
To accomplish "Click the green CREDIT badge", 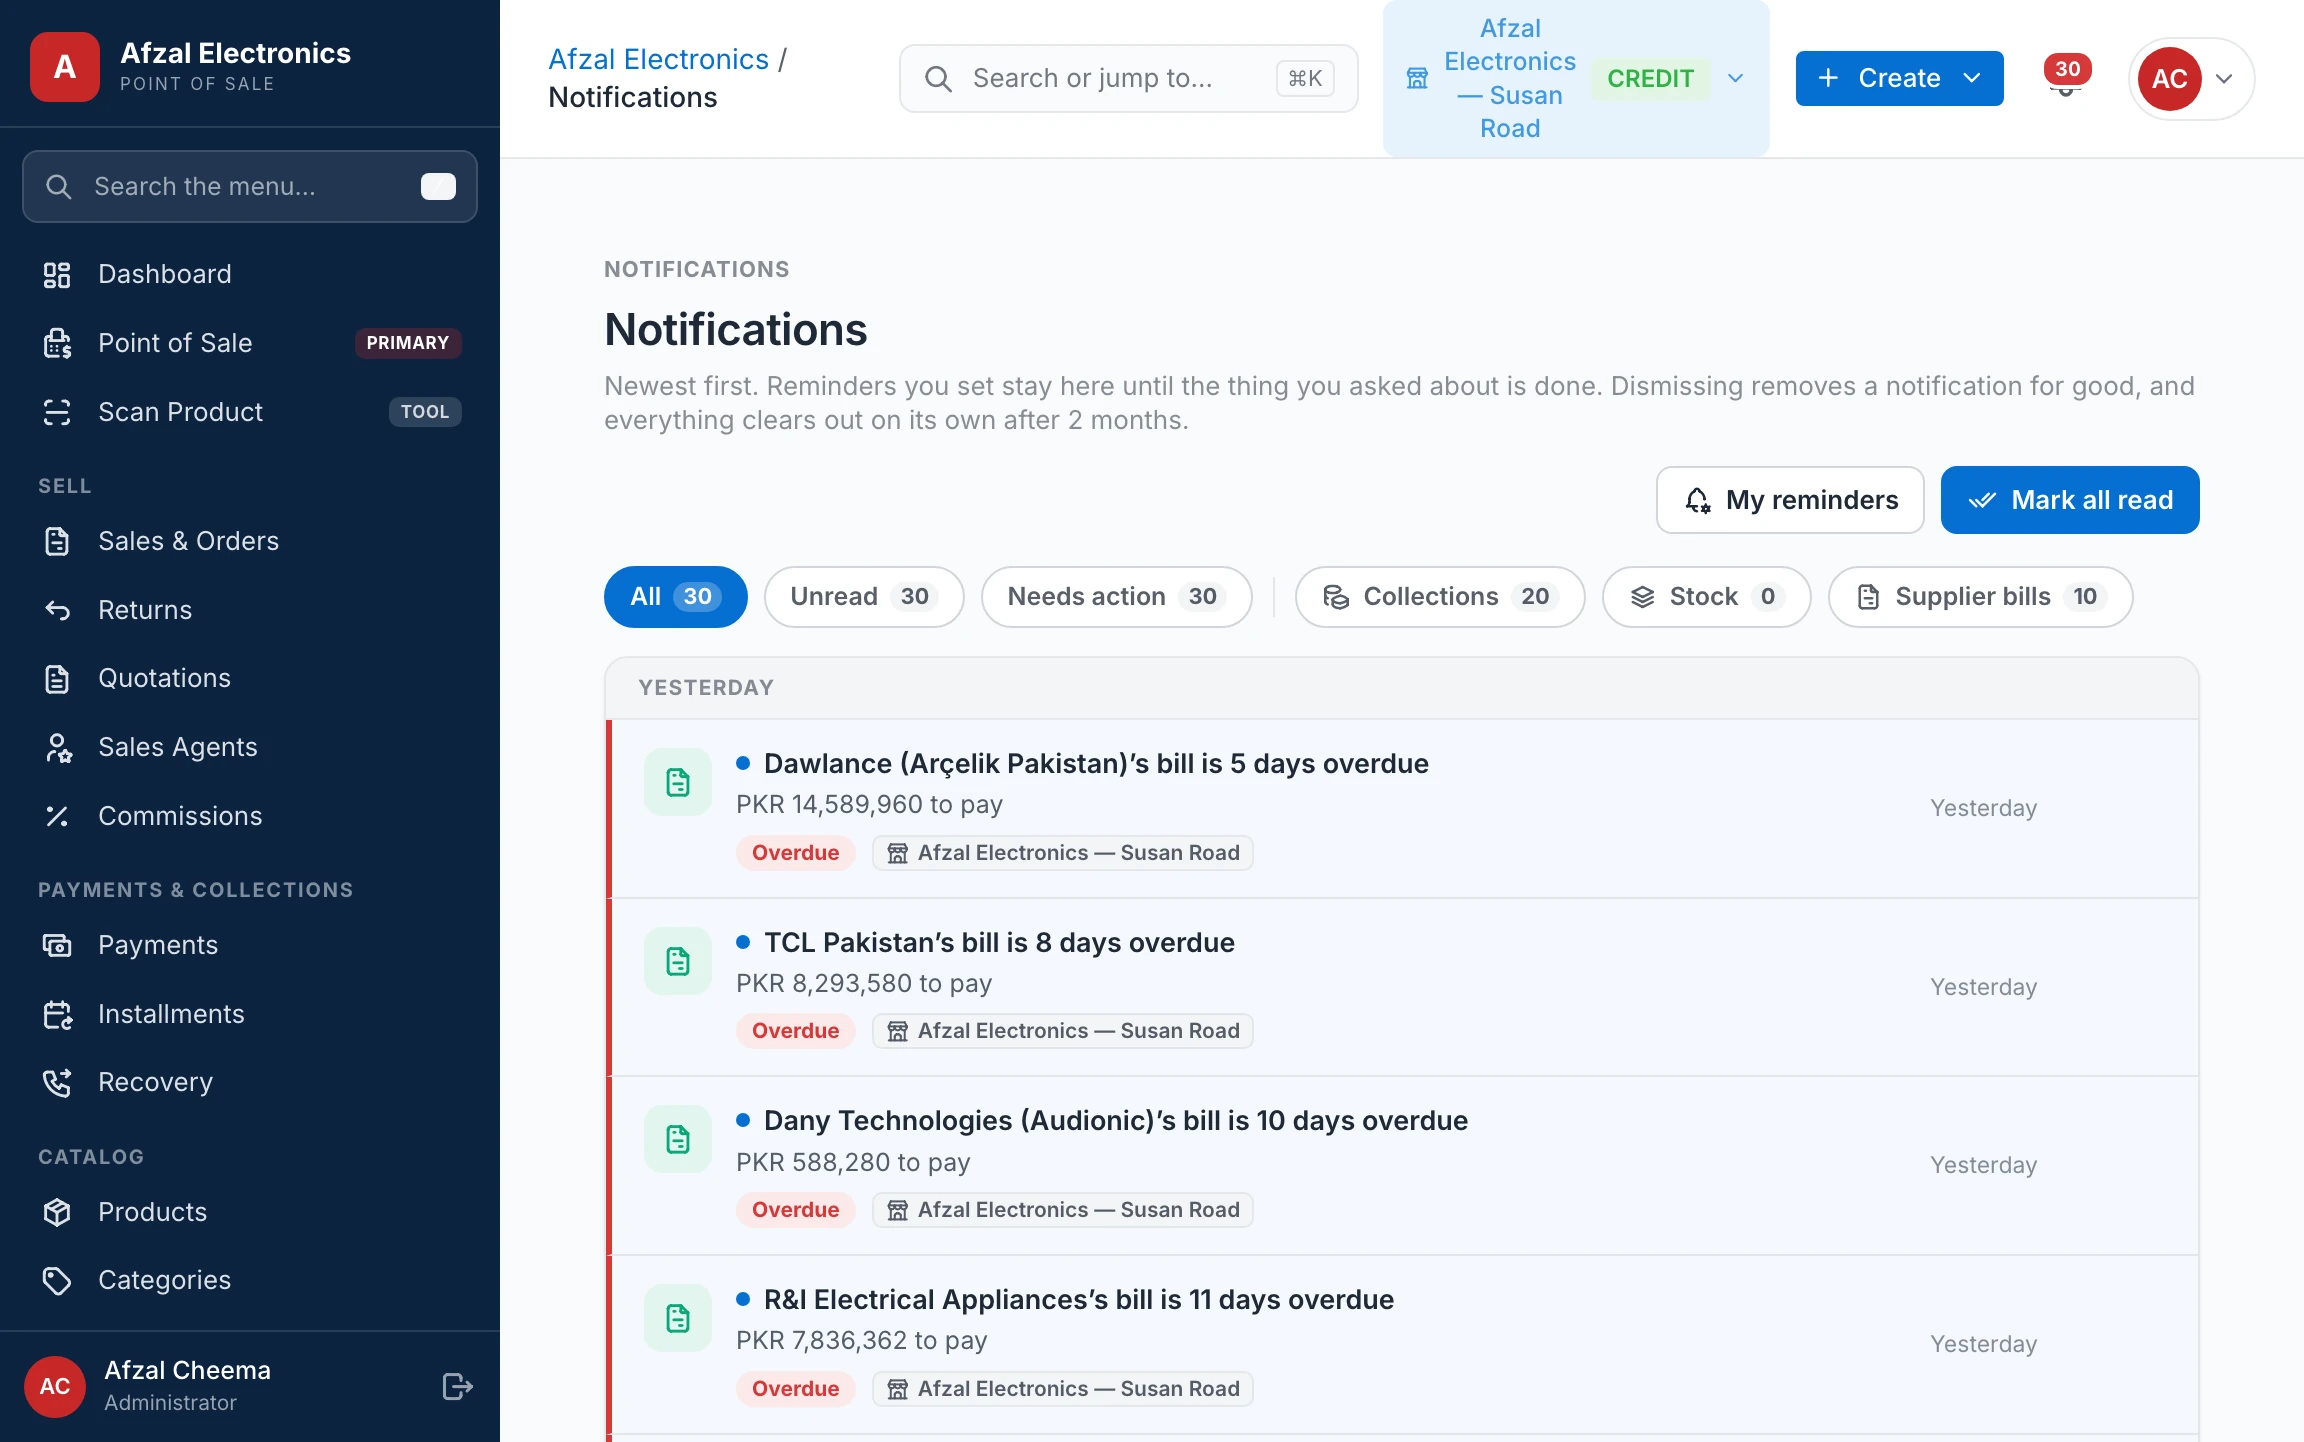I will (x=1651, y=78).
